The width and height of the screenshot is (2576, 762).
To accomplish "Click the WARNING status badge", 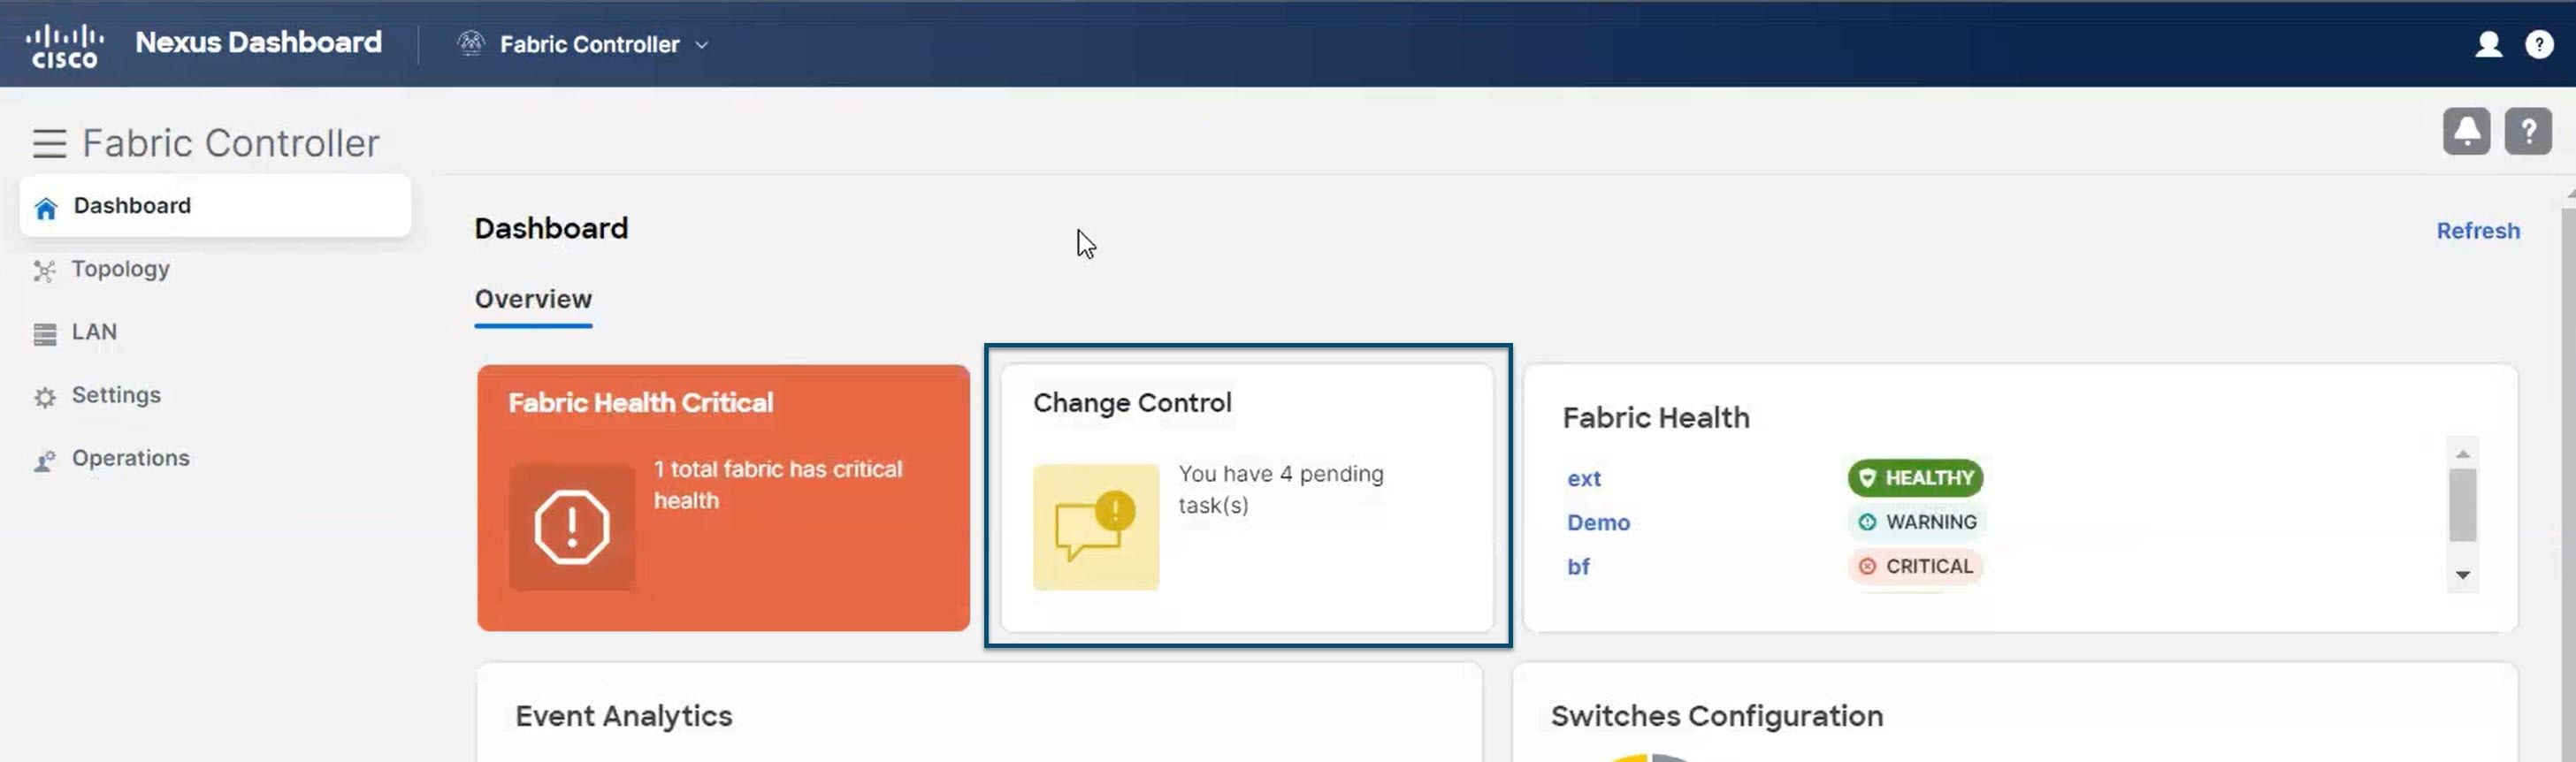I will point(1917,522).
